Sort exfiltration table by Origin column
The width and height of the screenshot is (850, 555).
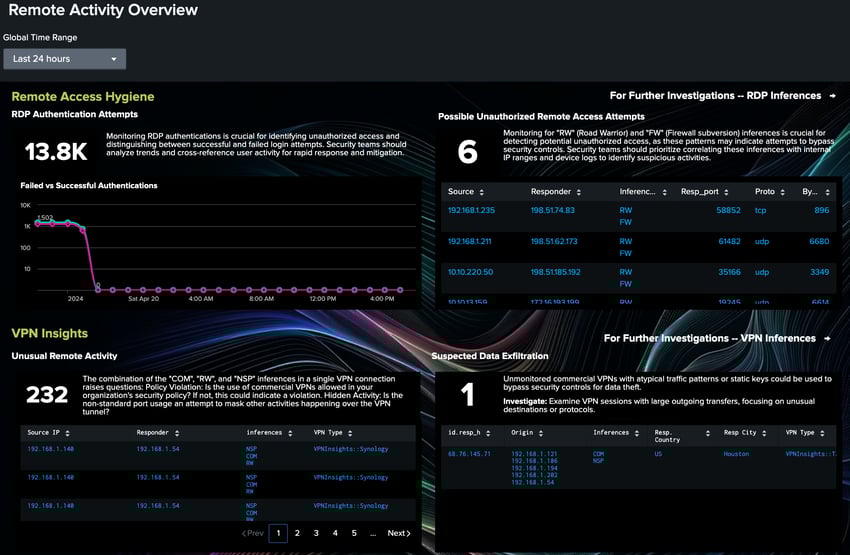coord(541,433)
